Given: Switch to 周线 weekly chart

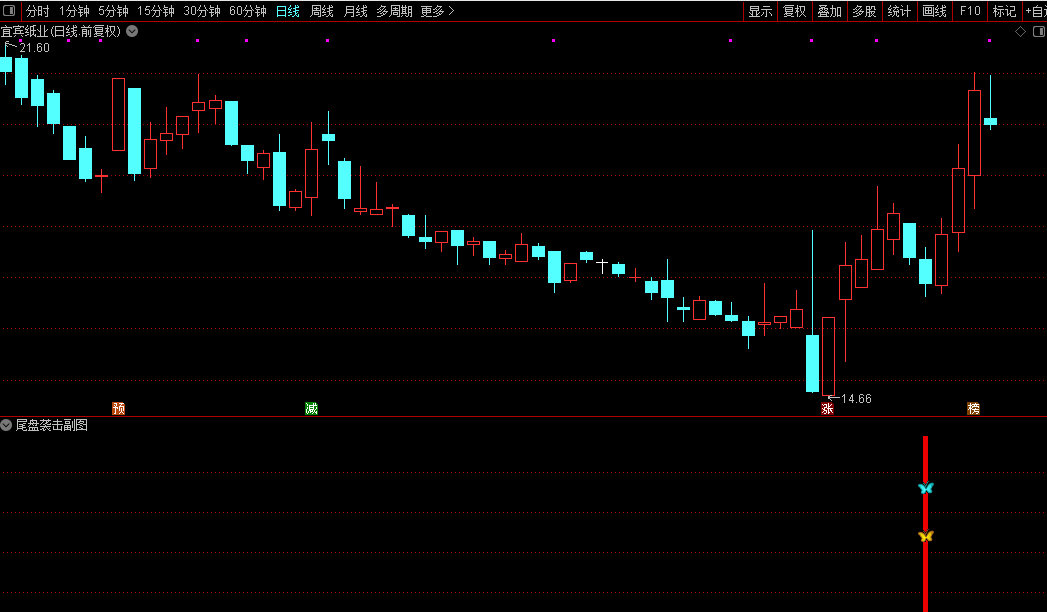Looking at the screenshot, I should [322, 11].
